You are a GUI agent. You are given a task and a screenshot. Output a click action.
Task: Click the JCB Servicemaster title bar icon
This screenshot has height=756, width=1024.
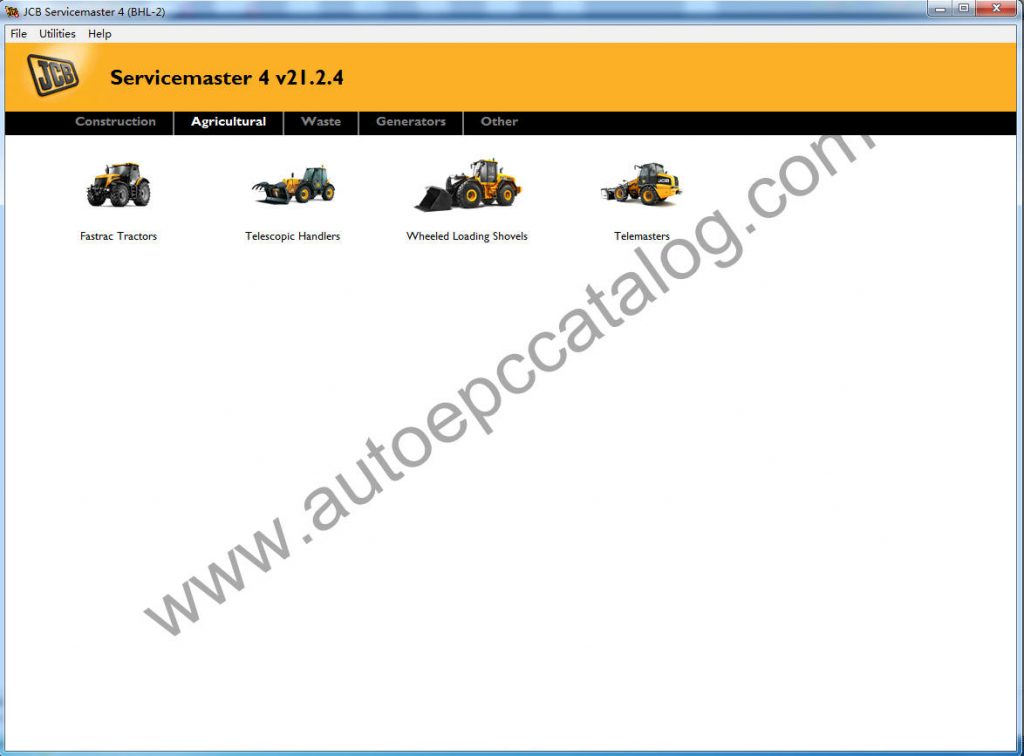[x=12, y=11]
